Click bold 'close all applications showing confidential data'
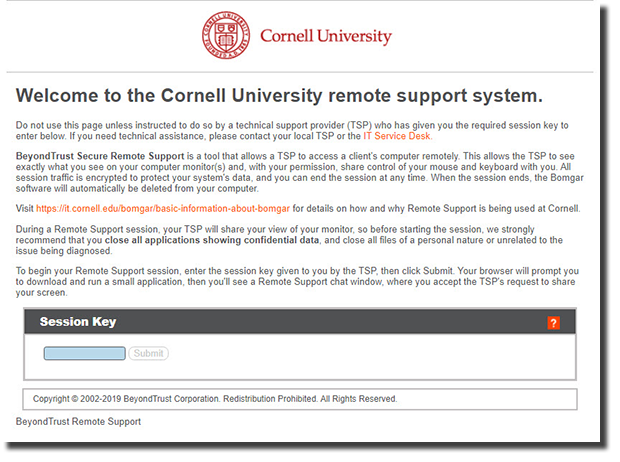620x462 pixels. coord(212,240)
